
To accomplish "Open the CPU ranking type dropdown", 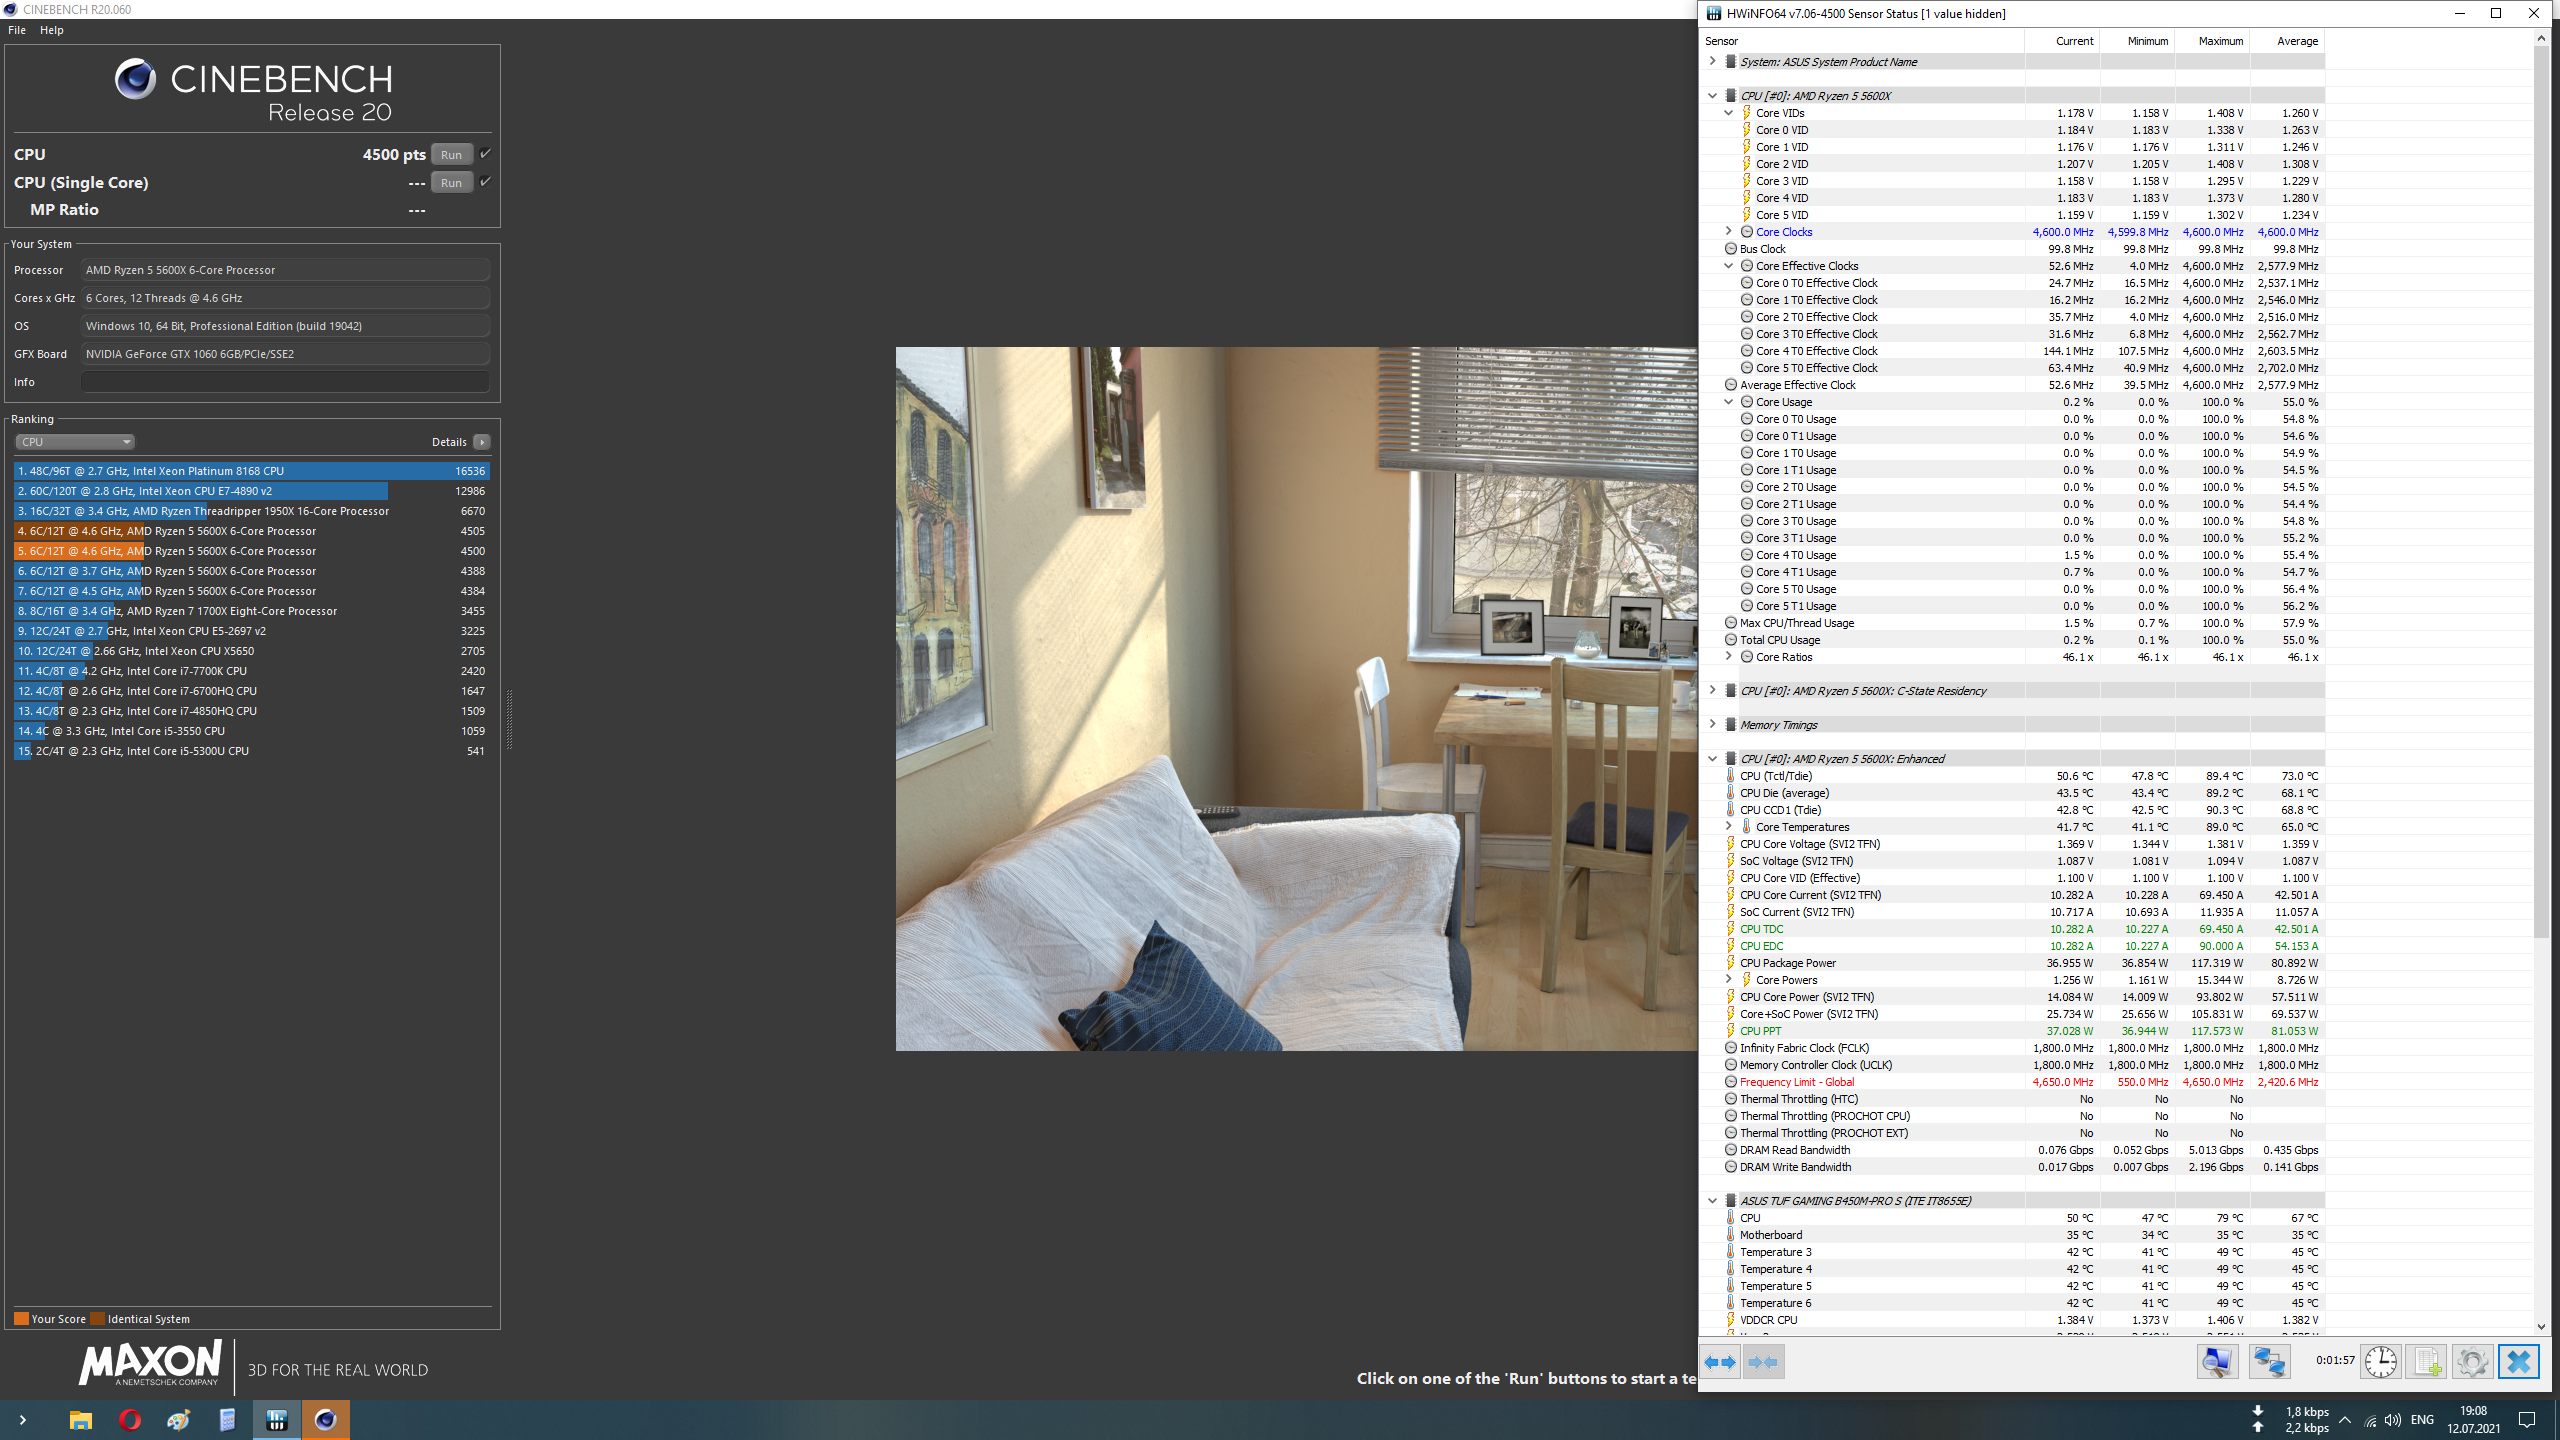I will click(75, 442).
